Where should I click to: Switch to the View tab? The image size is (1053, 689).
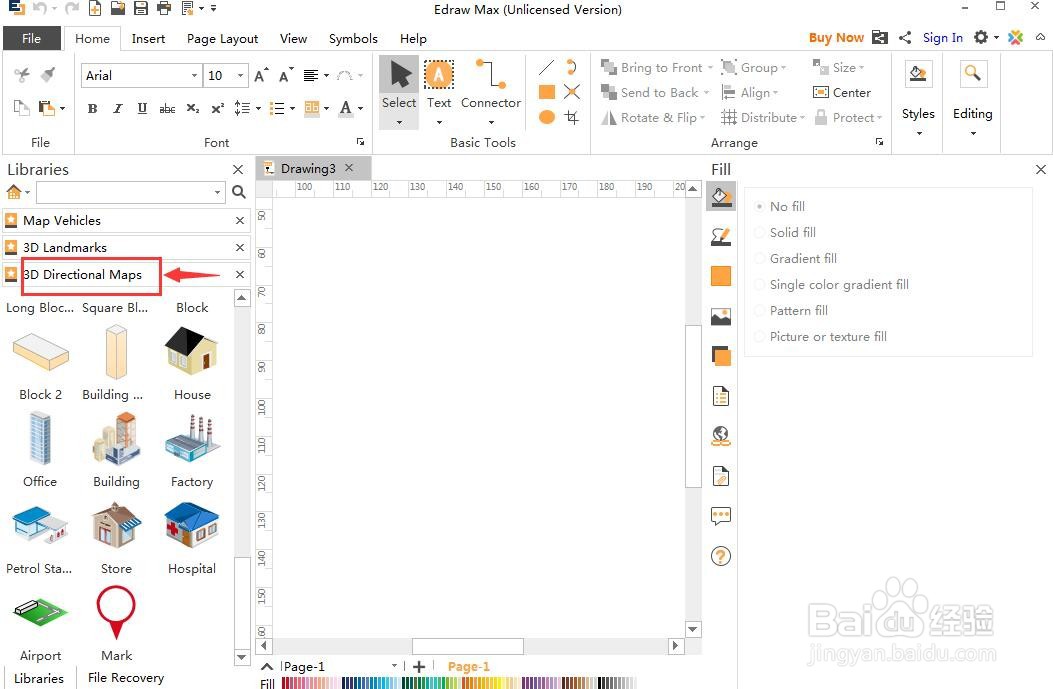(293, 38)
